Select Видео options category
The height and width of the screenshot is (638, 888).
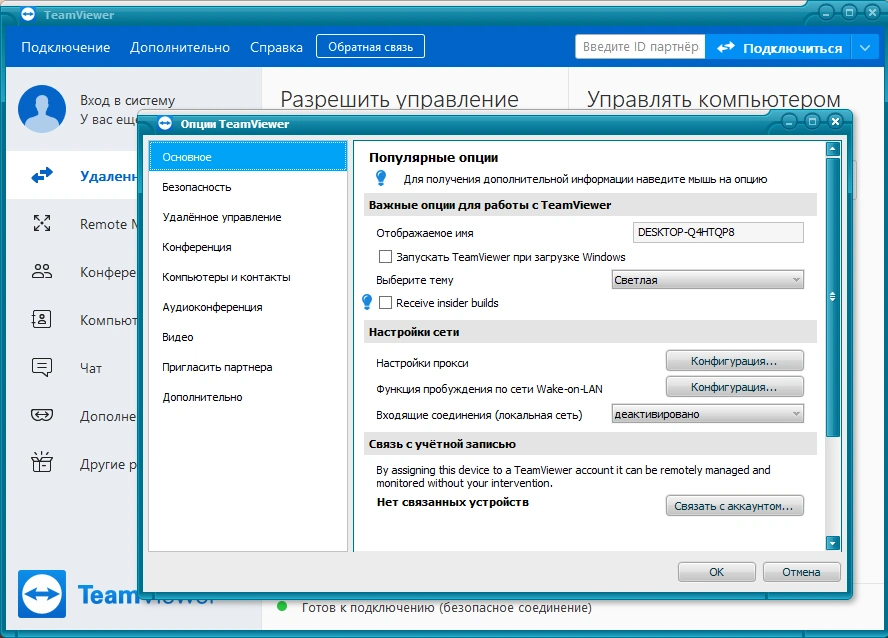pyautogui.click(x=248, y=337)
